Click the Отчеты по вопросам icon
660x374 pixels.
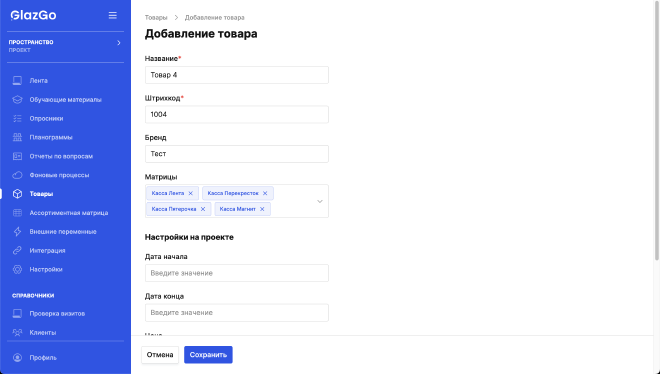tap(17, 156)
